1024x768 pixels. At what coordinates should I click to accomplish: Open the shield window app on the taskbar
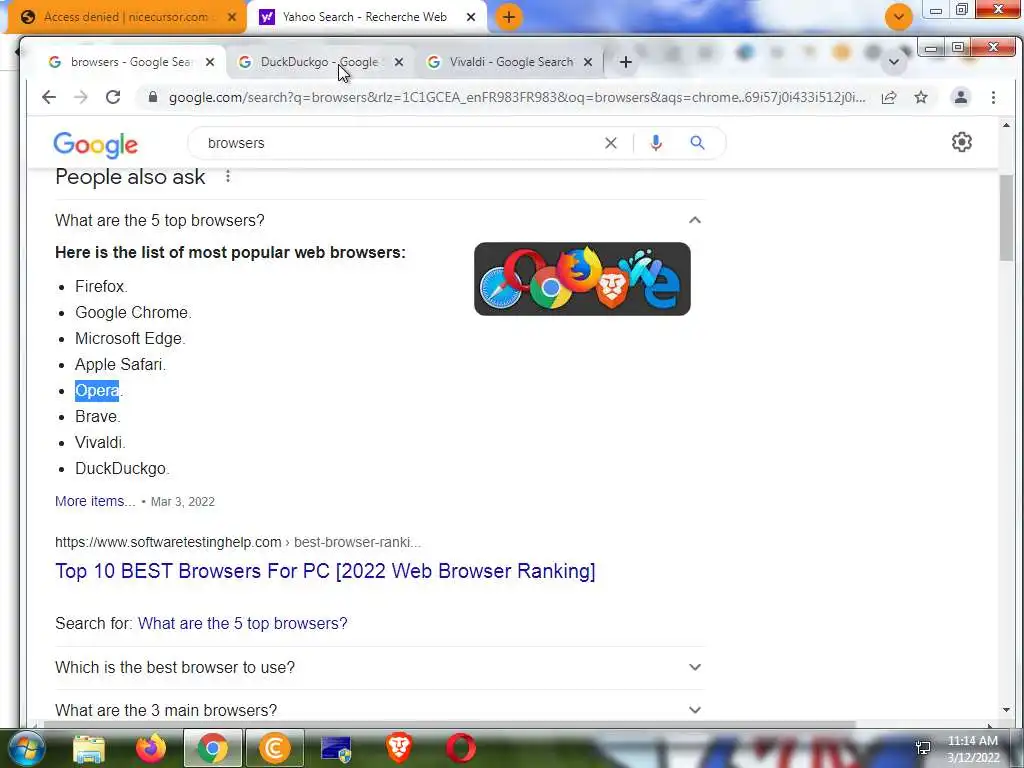pyautogui.click(x=336, y=749)
